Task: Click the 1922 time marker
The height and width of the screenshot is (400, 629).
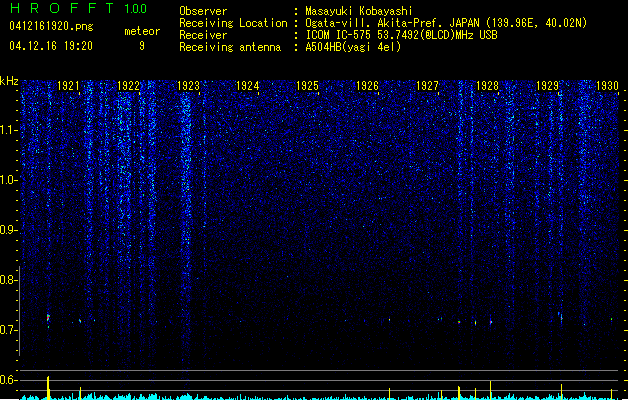Action: [128, 86]
